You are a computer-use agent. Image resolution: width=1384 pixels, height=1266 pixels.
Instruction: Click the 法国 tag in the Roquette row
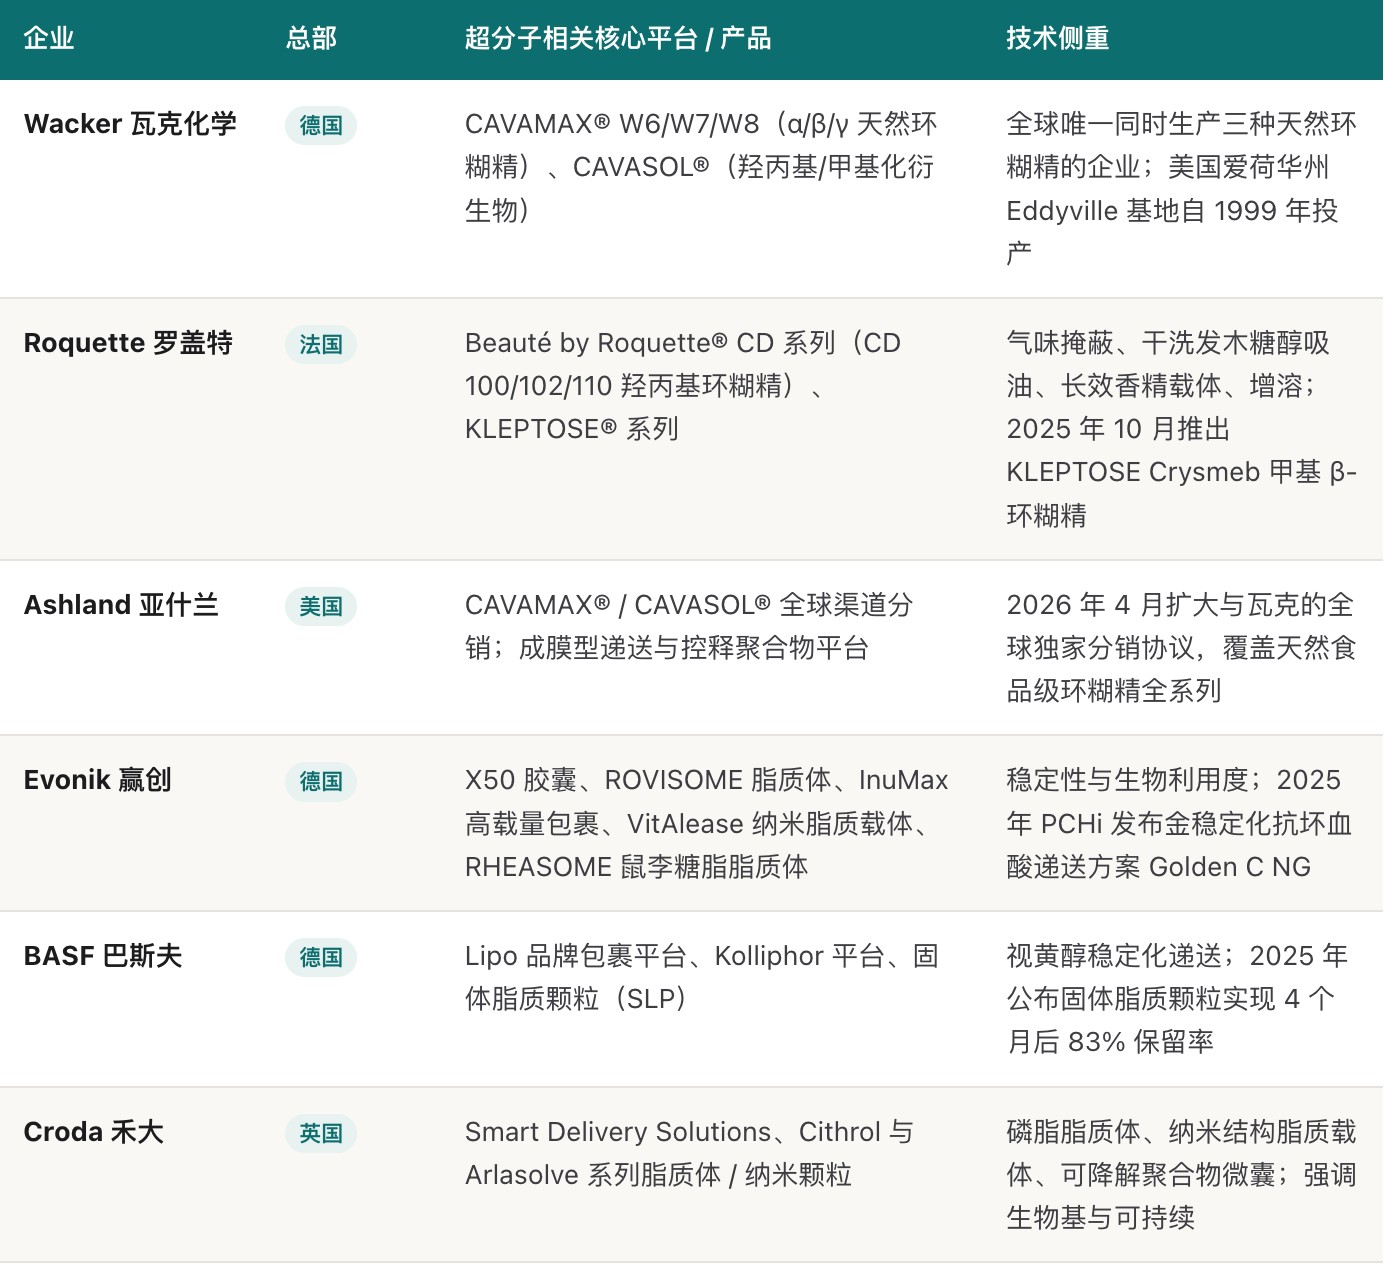(x=321, y=345)
